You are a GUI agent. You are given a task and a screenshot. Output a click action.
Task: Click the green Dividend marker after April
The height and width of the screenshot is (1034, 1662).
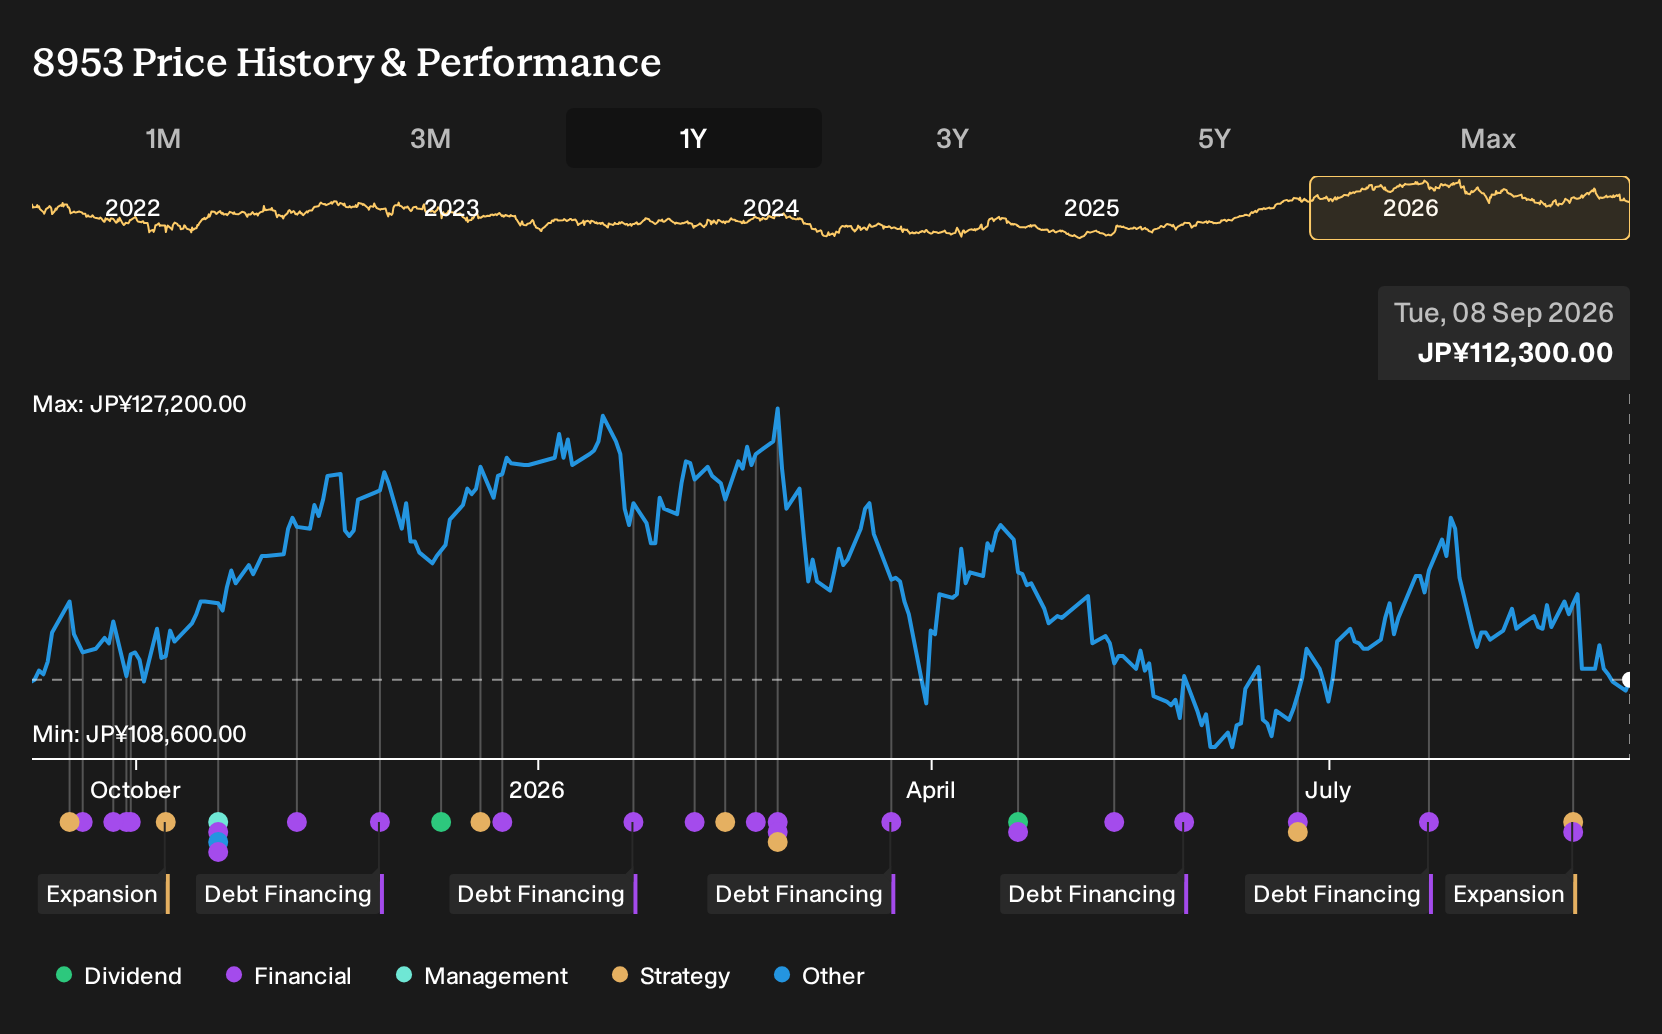pyautogui.click(x=1018, y=821)
